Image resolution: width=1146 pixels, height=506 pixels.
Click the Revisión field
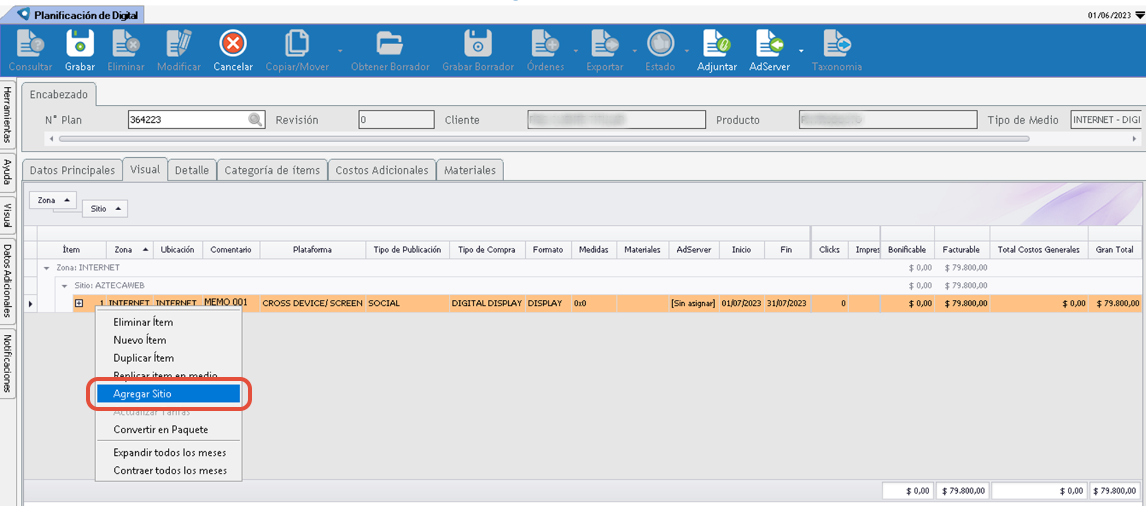(395, 120)
